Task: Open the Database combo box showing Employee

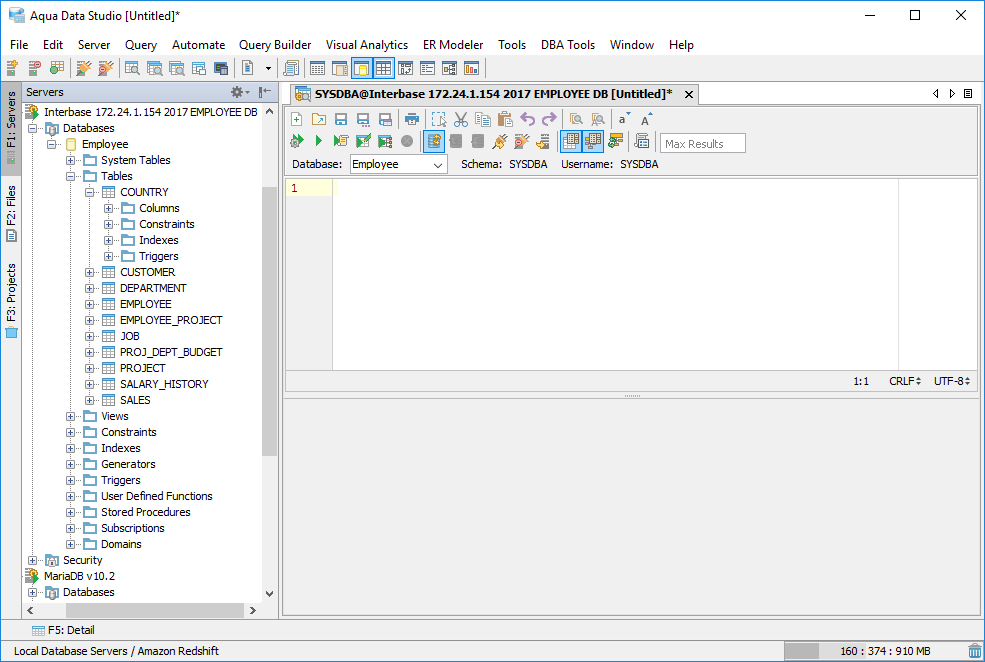Action: [398, 165]
